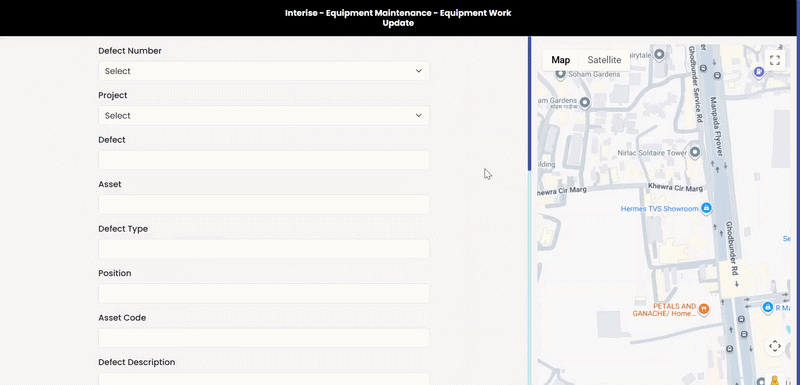800x385 pixels.
Task: Click the form's vertical scrollbar thumb
Action: tap(530, 104)
